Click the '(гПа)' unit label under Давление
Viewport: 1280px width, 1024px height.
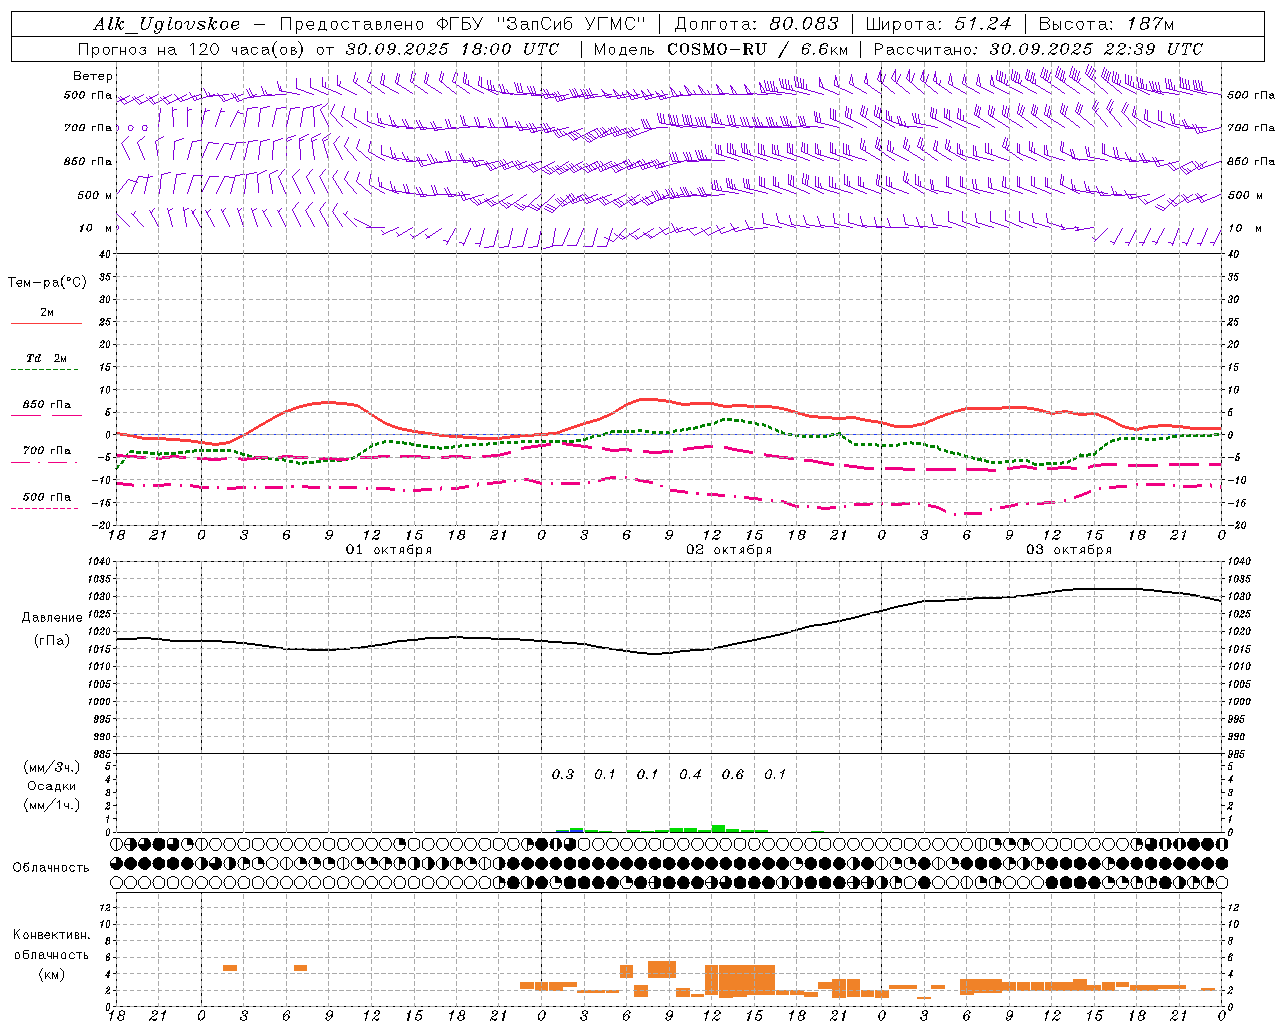coord(52,641)
